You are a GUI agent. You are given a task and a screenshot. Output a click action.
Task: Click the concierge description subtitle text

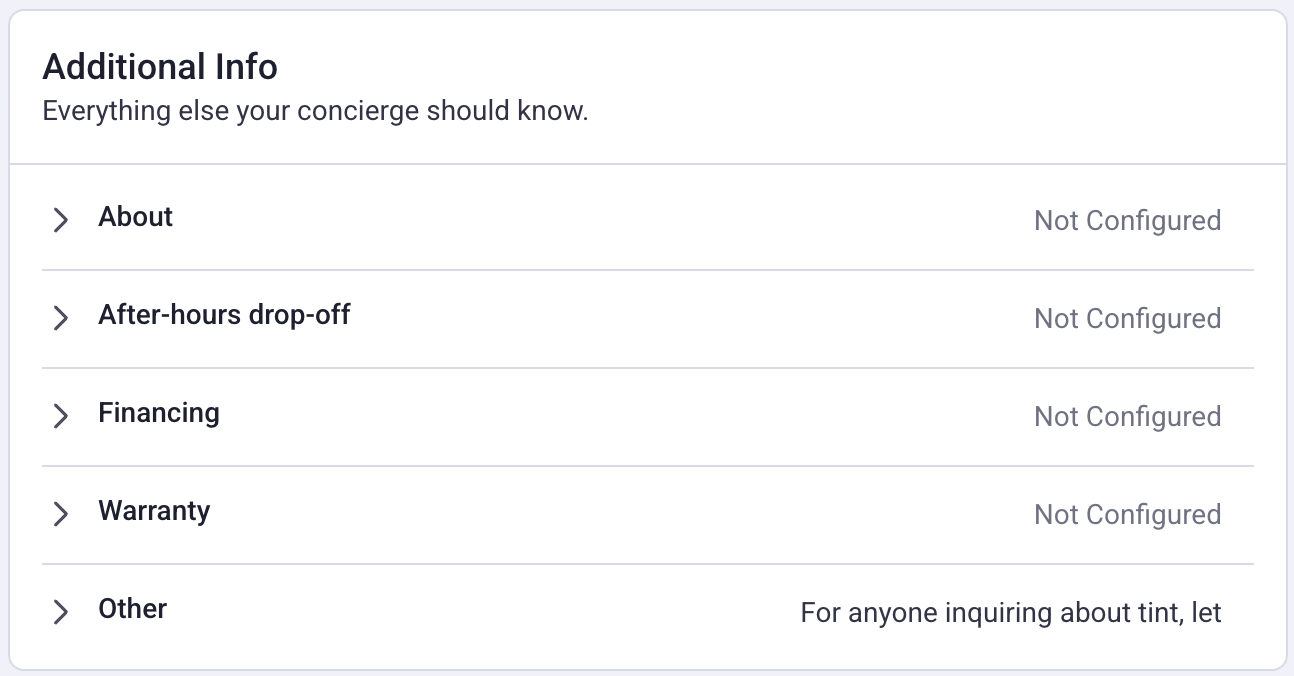tap(315, 111)
